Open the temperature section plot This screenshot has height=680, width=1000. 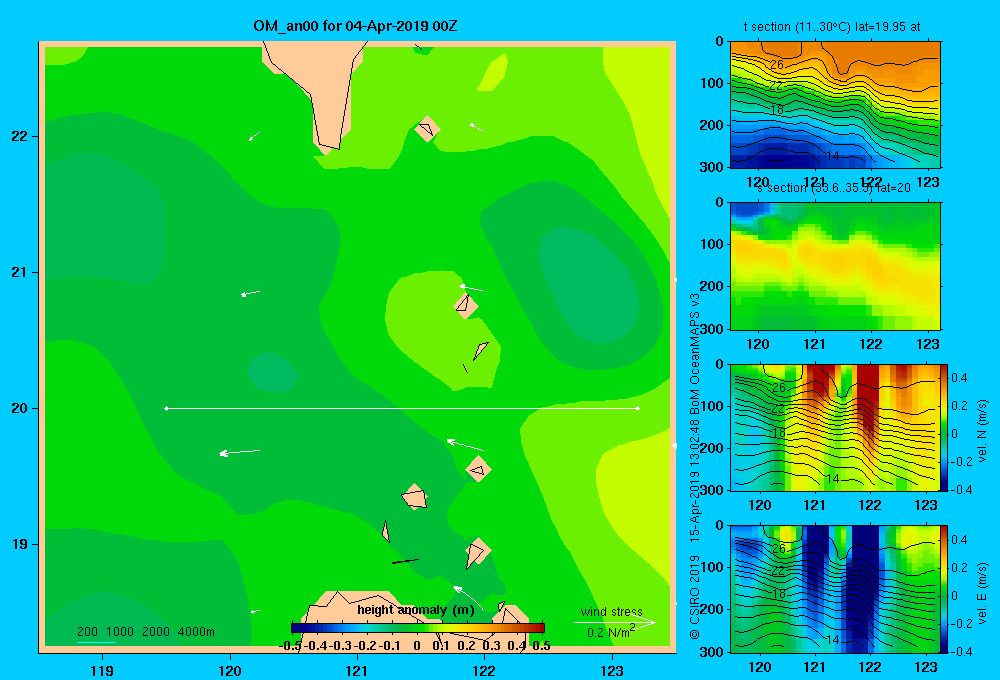(x=835, y=104)
